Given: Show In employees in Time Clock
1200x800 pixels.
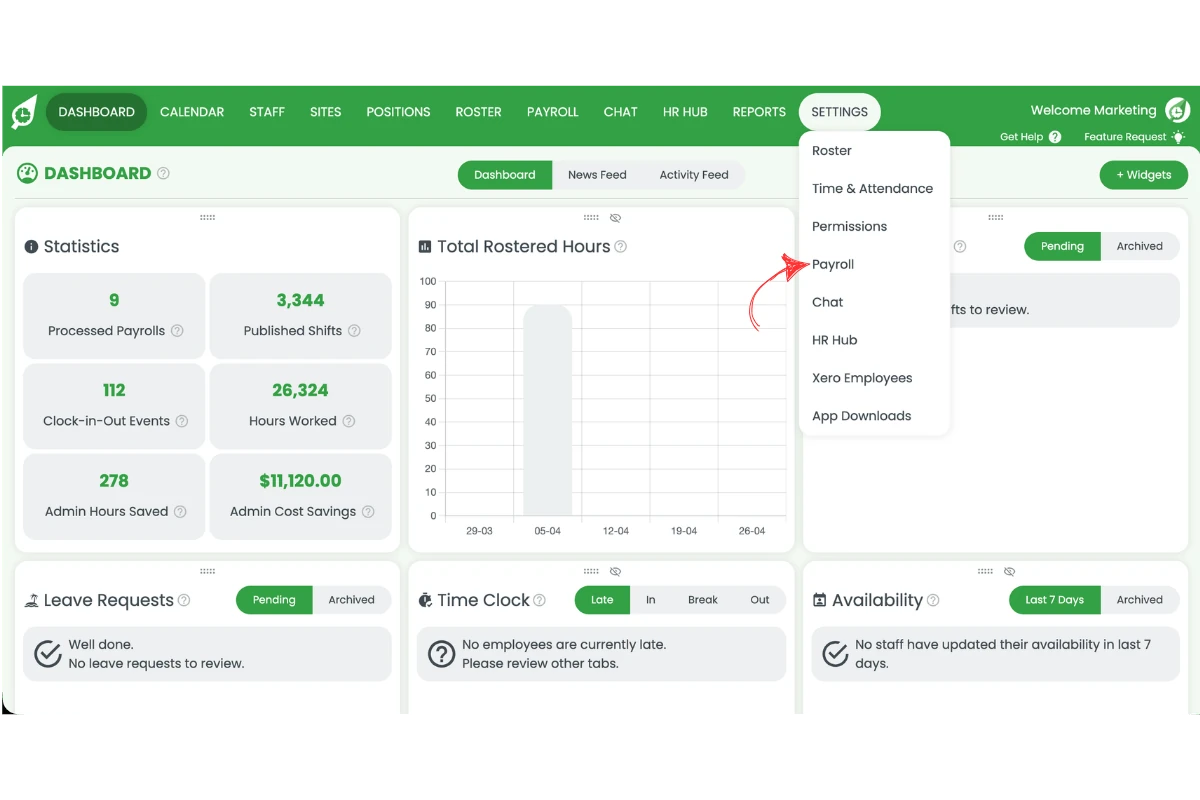Looking at the screenshot, I should tap(650, 600).
